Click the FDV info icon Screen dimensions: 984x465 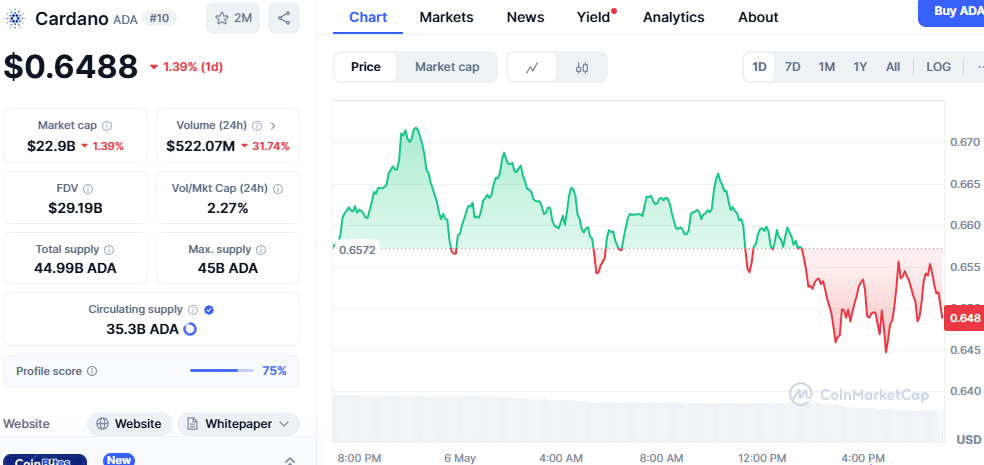(x=88, y=188)
